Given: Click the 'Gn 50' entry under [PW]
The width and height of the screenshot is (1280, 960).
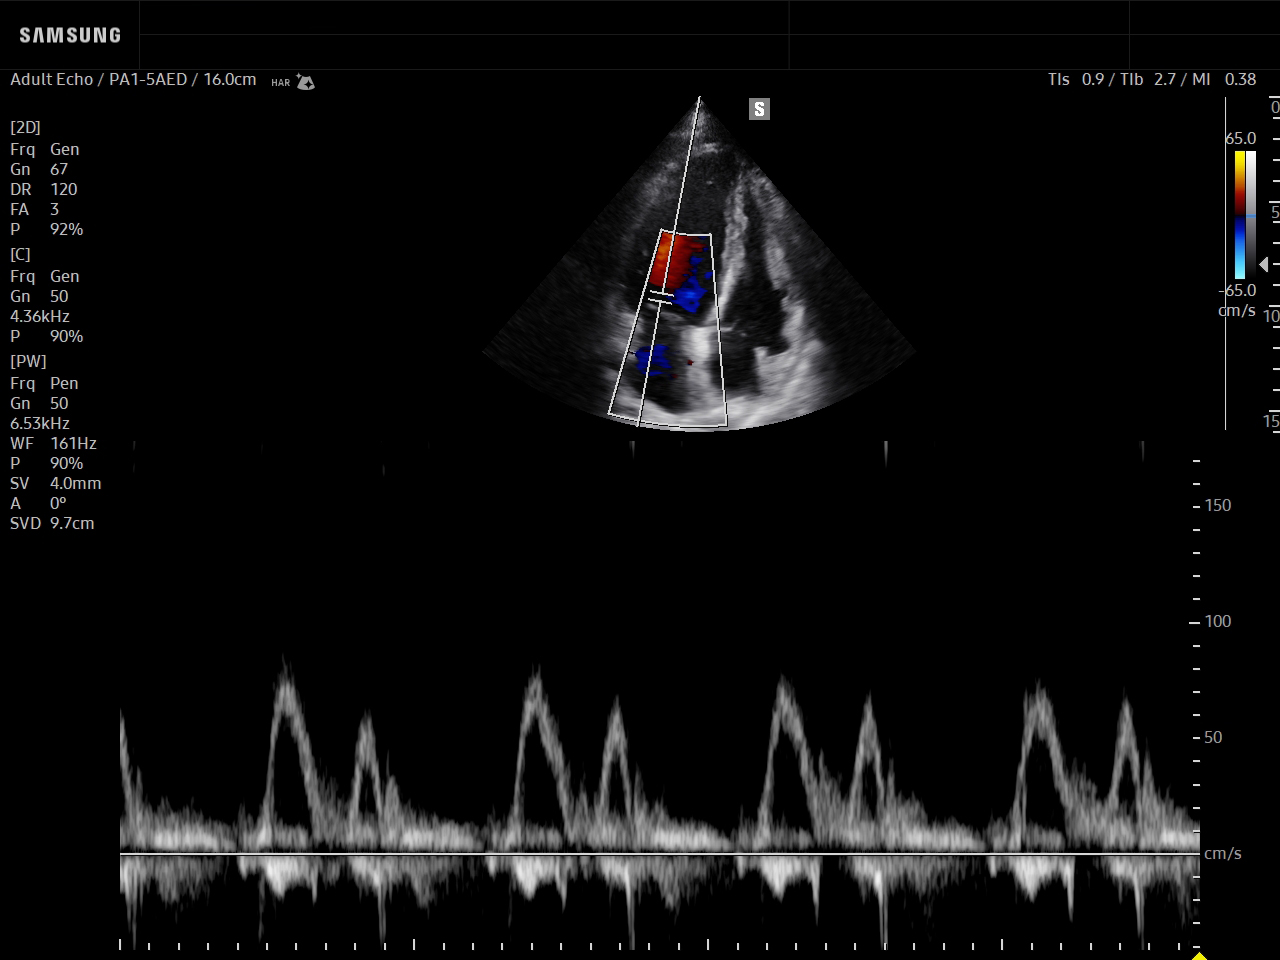Looking at the screenshot, I should [39, 403].
